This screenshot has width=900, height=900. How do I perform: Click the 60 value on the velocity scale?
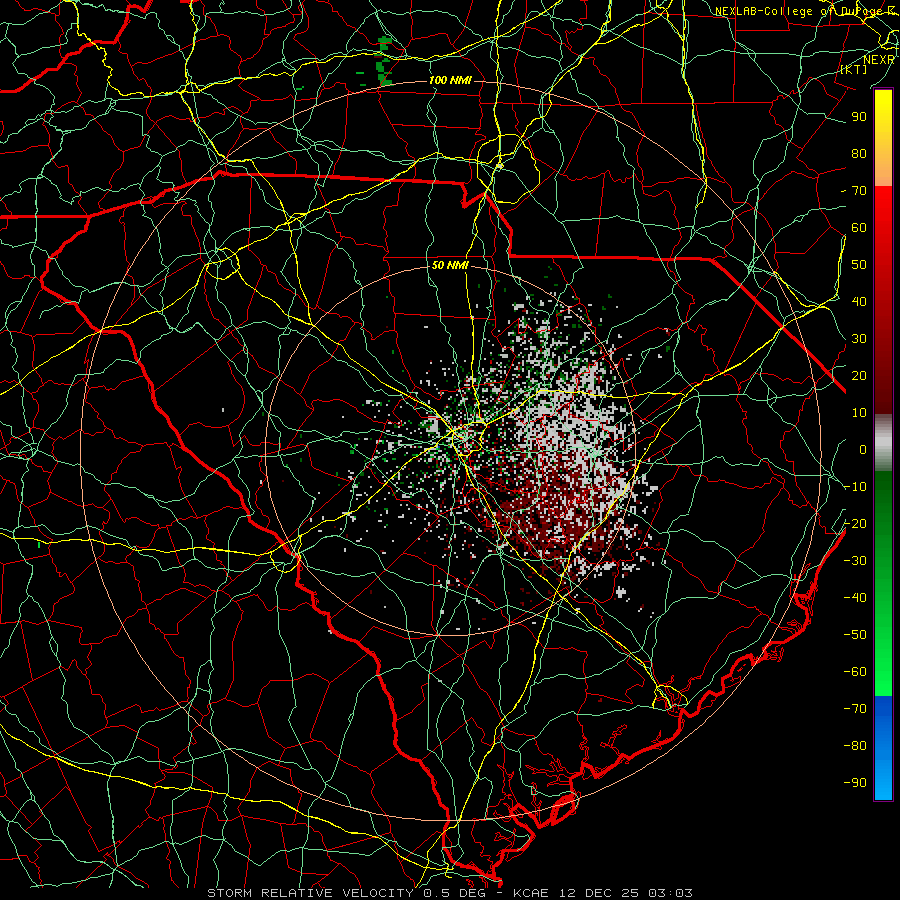click(859, 227)
